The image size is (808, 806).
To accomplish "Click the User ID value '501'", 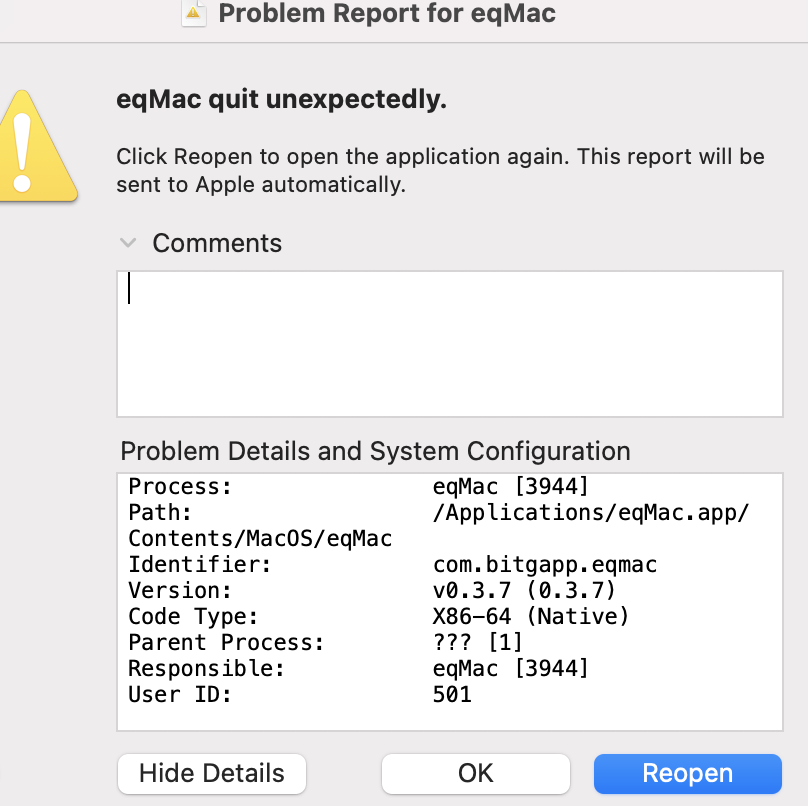I will pyautogui.click(x=452, y=695).
